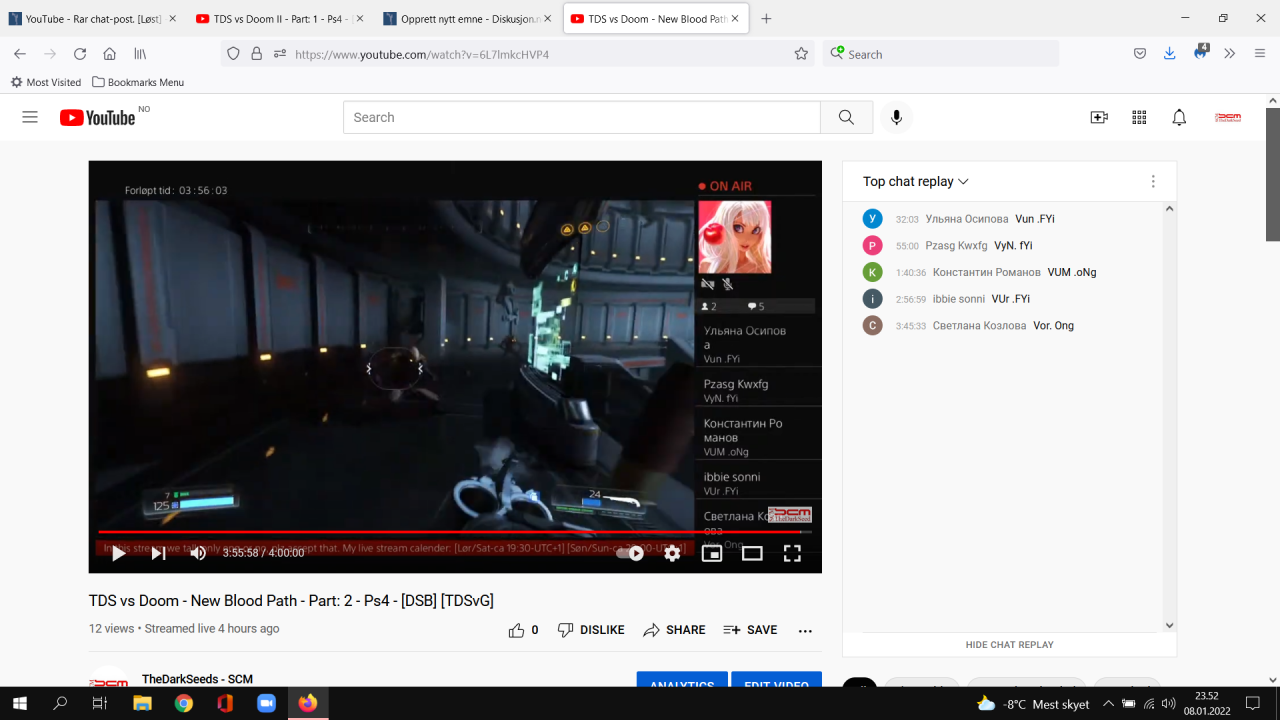1280x720 pixels.
Task: Open YouTube notifications bell
Action: click(x=1179, y=117)
